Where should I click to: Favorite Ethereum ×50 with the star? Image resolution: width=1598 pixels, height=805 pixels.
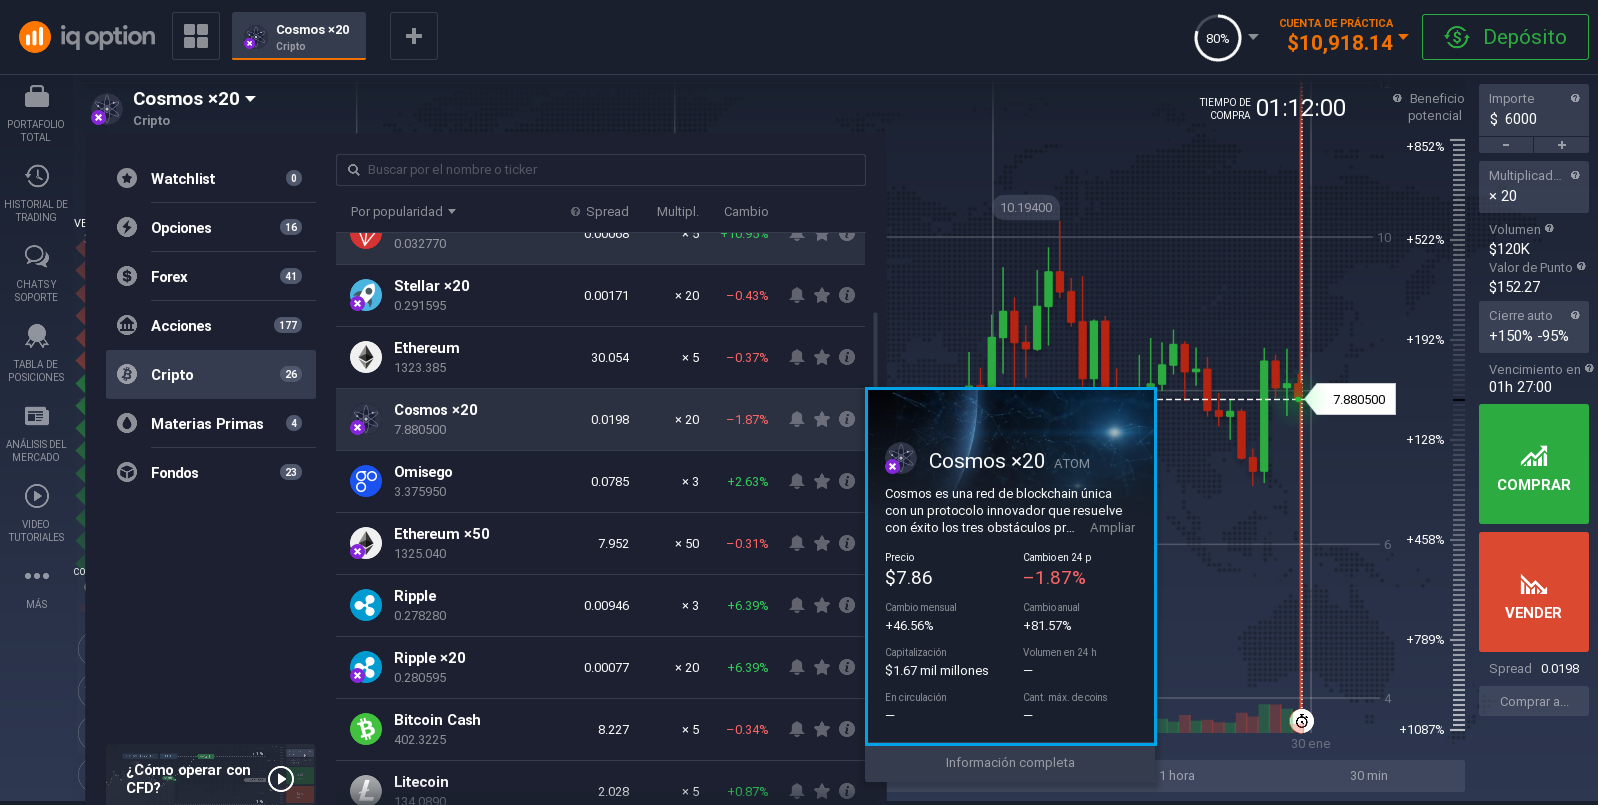pyautogui.click(x=822, y=543)
